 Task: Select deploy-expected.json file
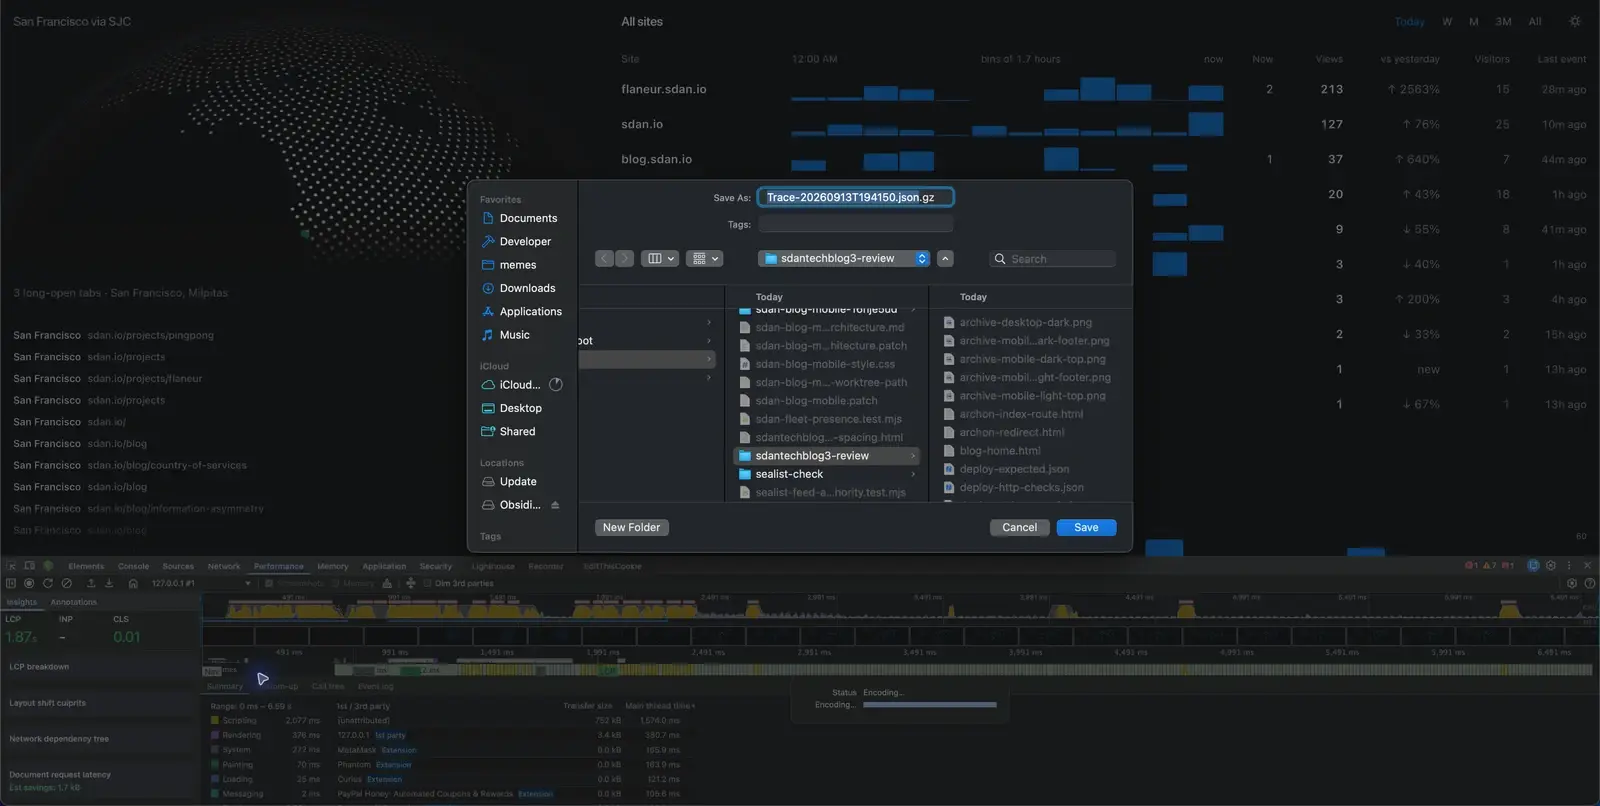[x=1006, y=469]
